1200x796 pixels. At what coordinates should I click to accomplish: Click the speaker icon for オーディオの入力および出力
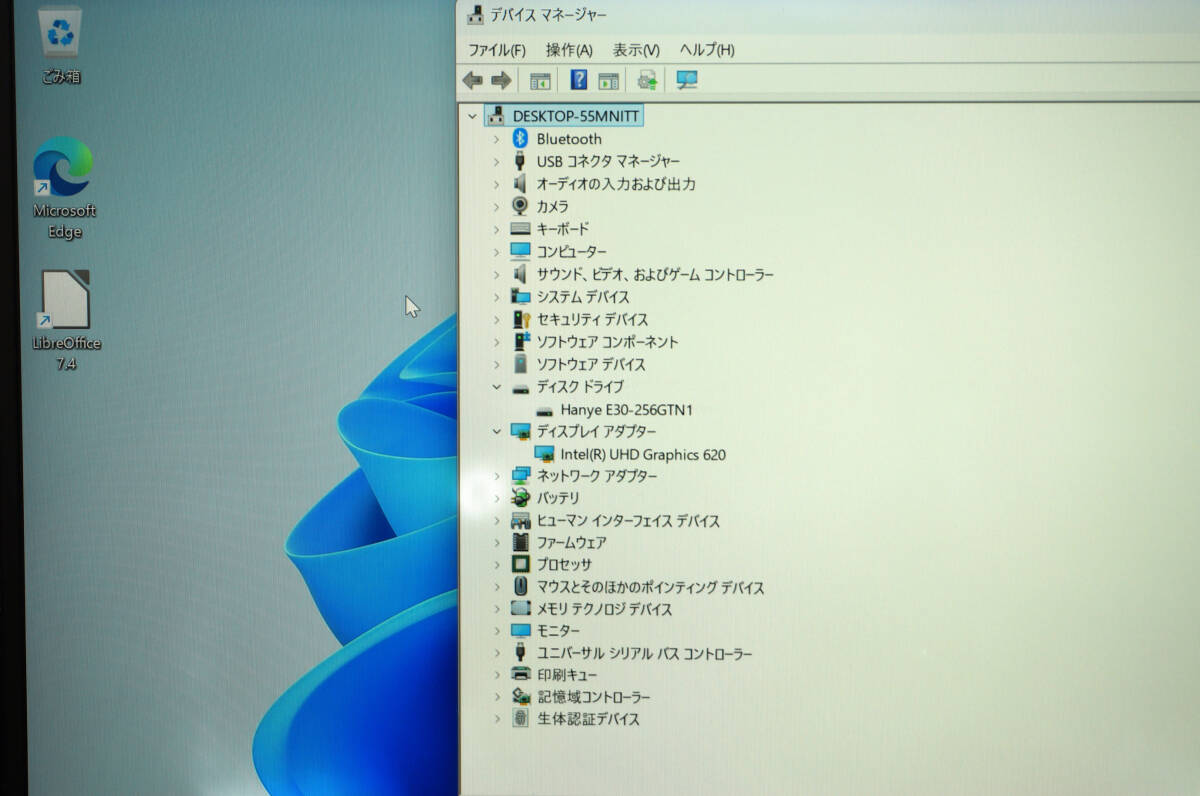[x=520, y=184]
